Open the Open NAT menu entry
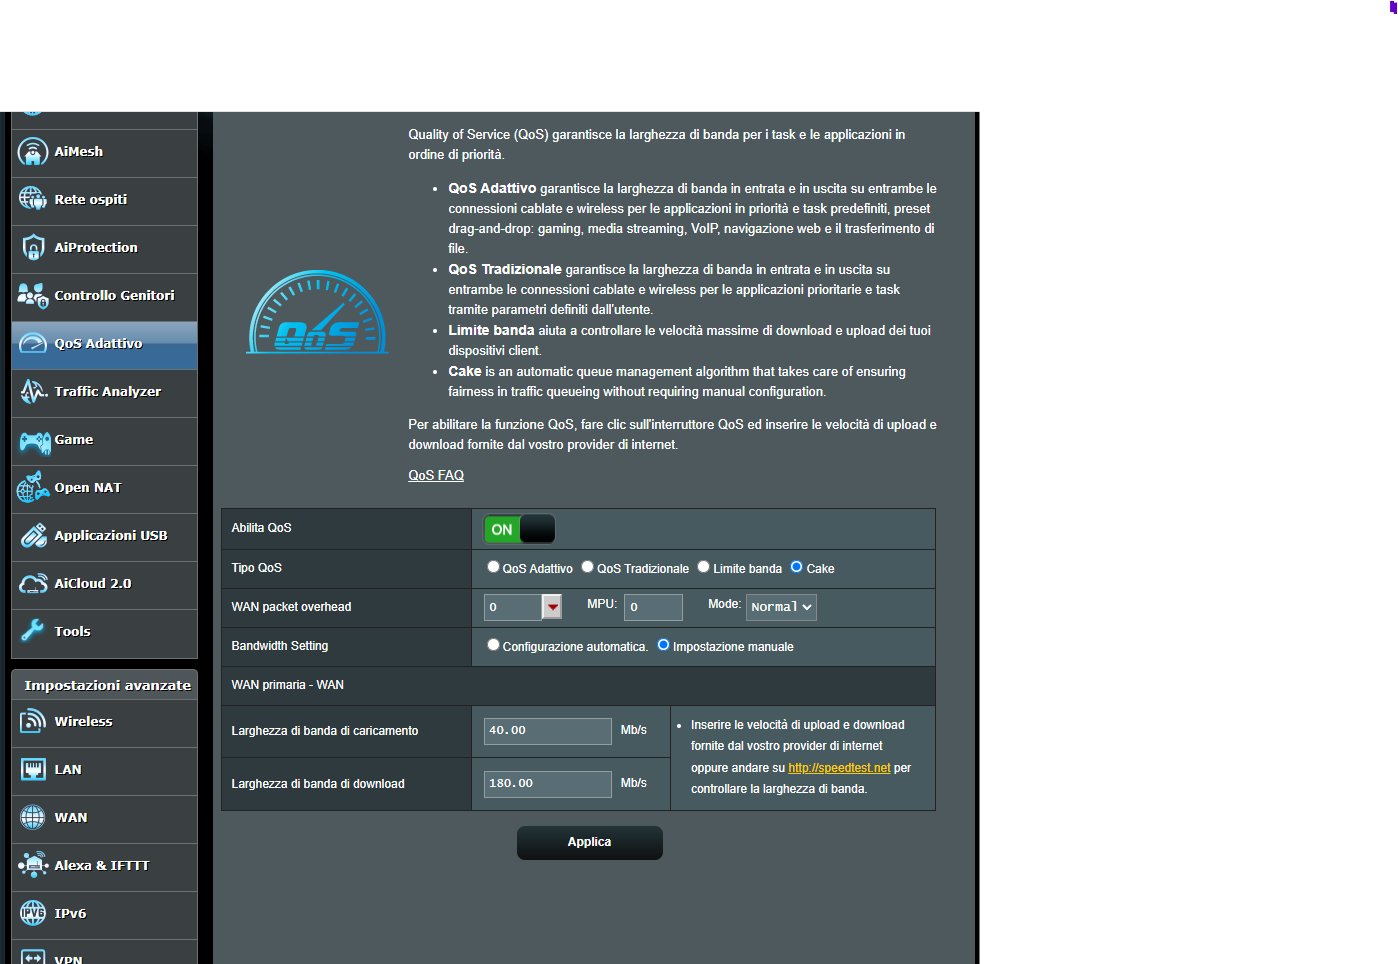1398x964 pixels. [104, 489]
